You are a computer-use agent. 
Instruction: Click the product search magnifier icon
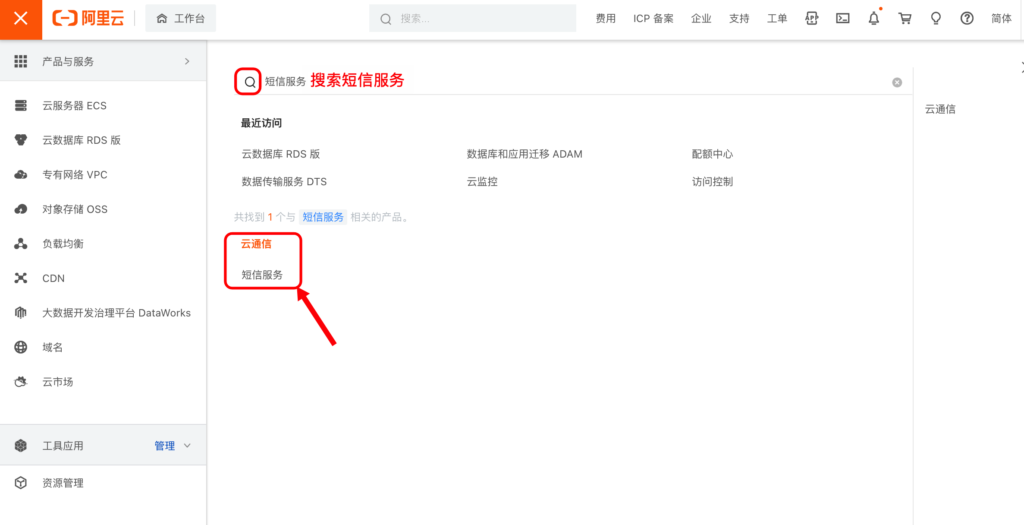pyautogui.click(x=249, y=82)
